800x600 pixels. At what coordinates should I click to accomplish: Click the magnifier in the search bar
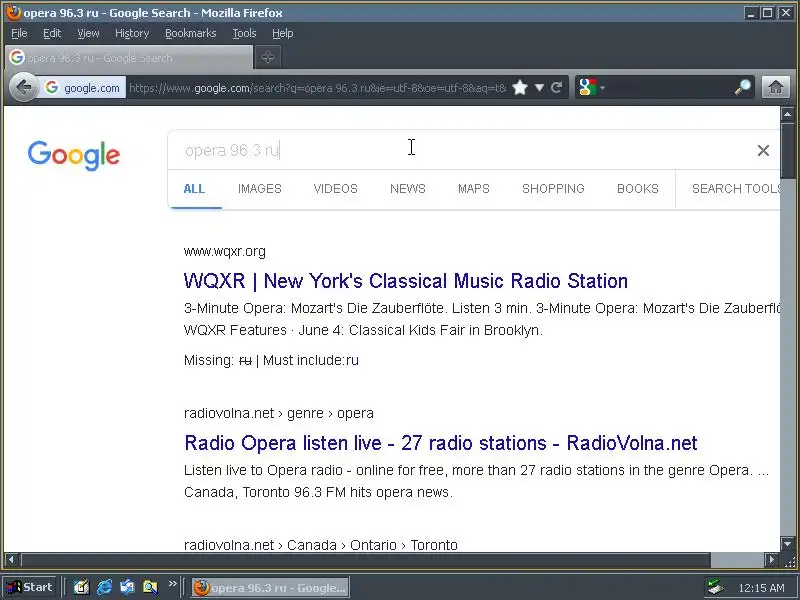point(742,88)
